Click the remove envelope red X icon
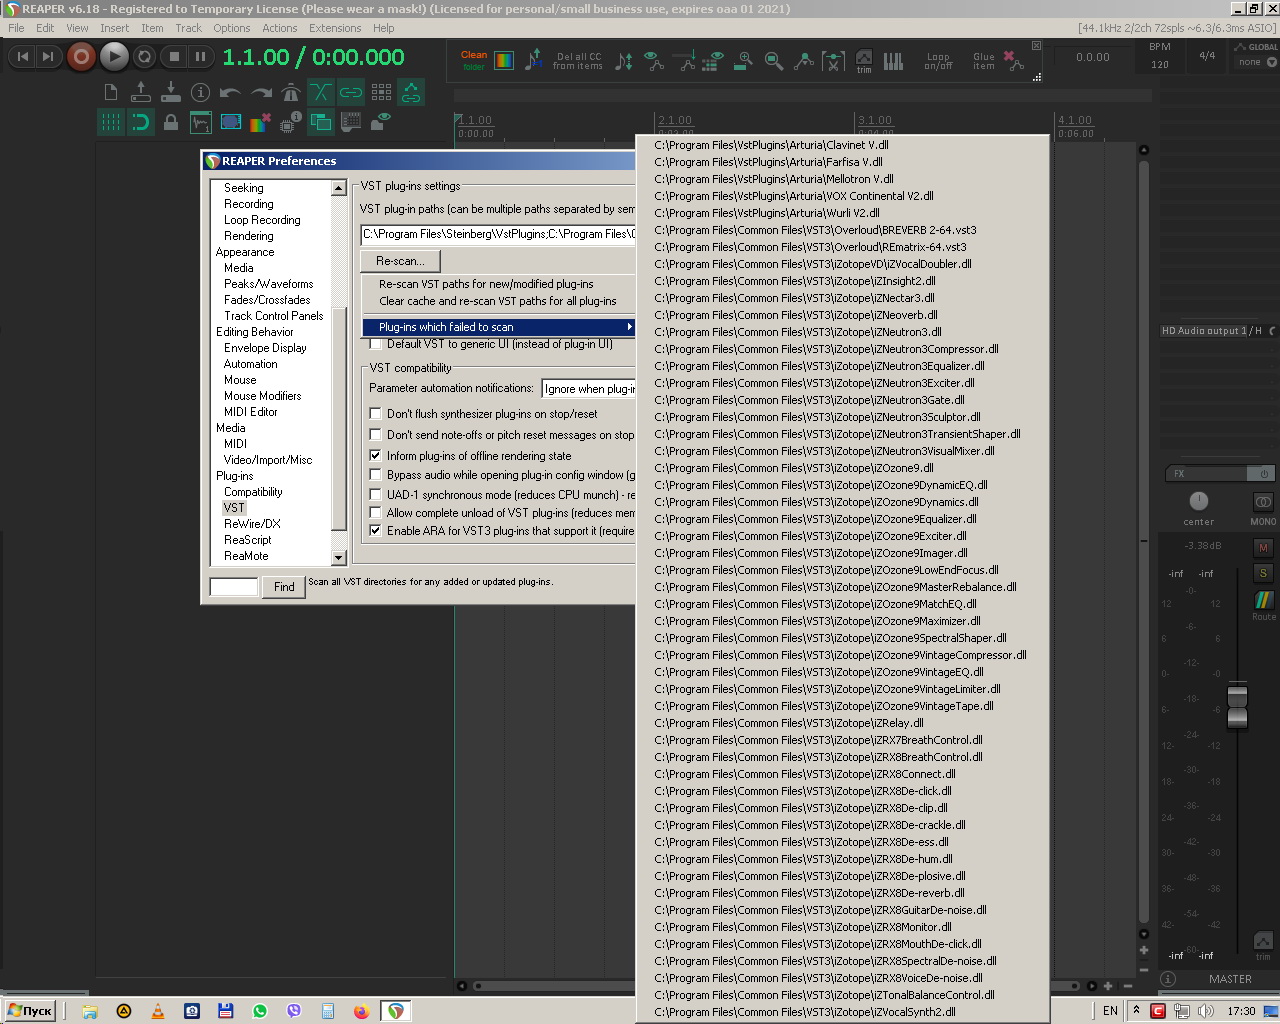This screenshot has height=1024, width=1280. pyautogui.click(x=1013, y=61)
